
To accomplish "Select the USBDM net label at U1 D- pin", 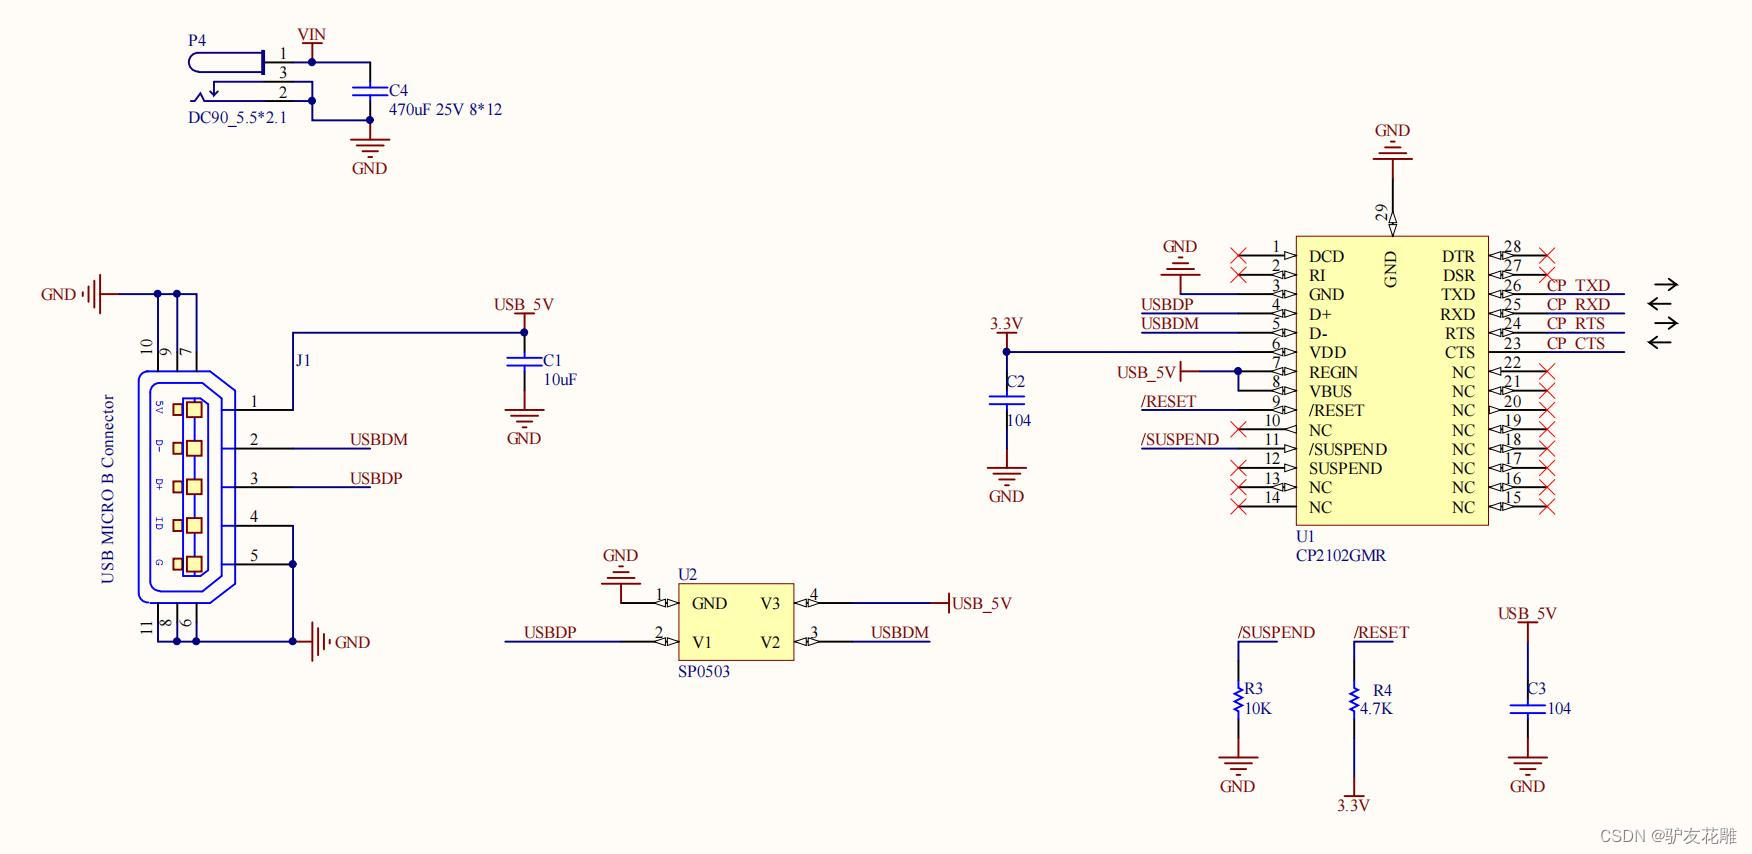I will (1170, 323).
